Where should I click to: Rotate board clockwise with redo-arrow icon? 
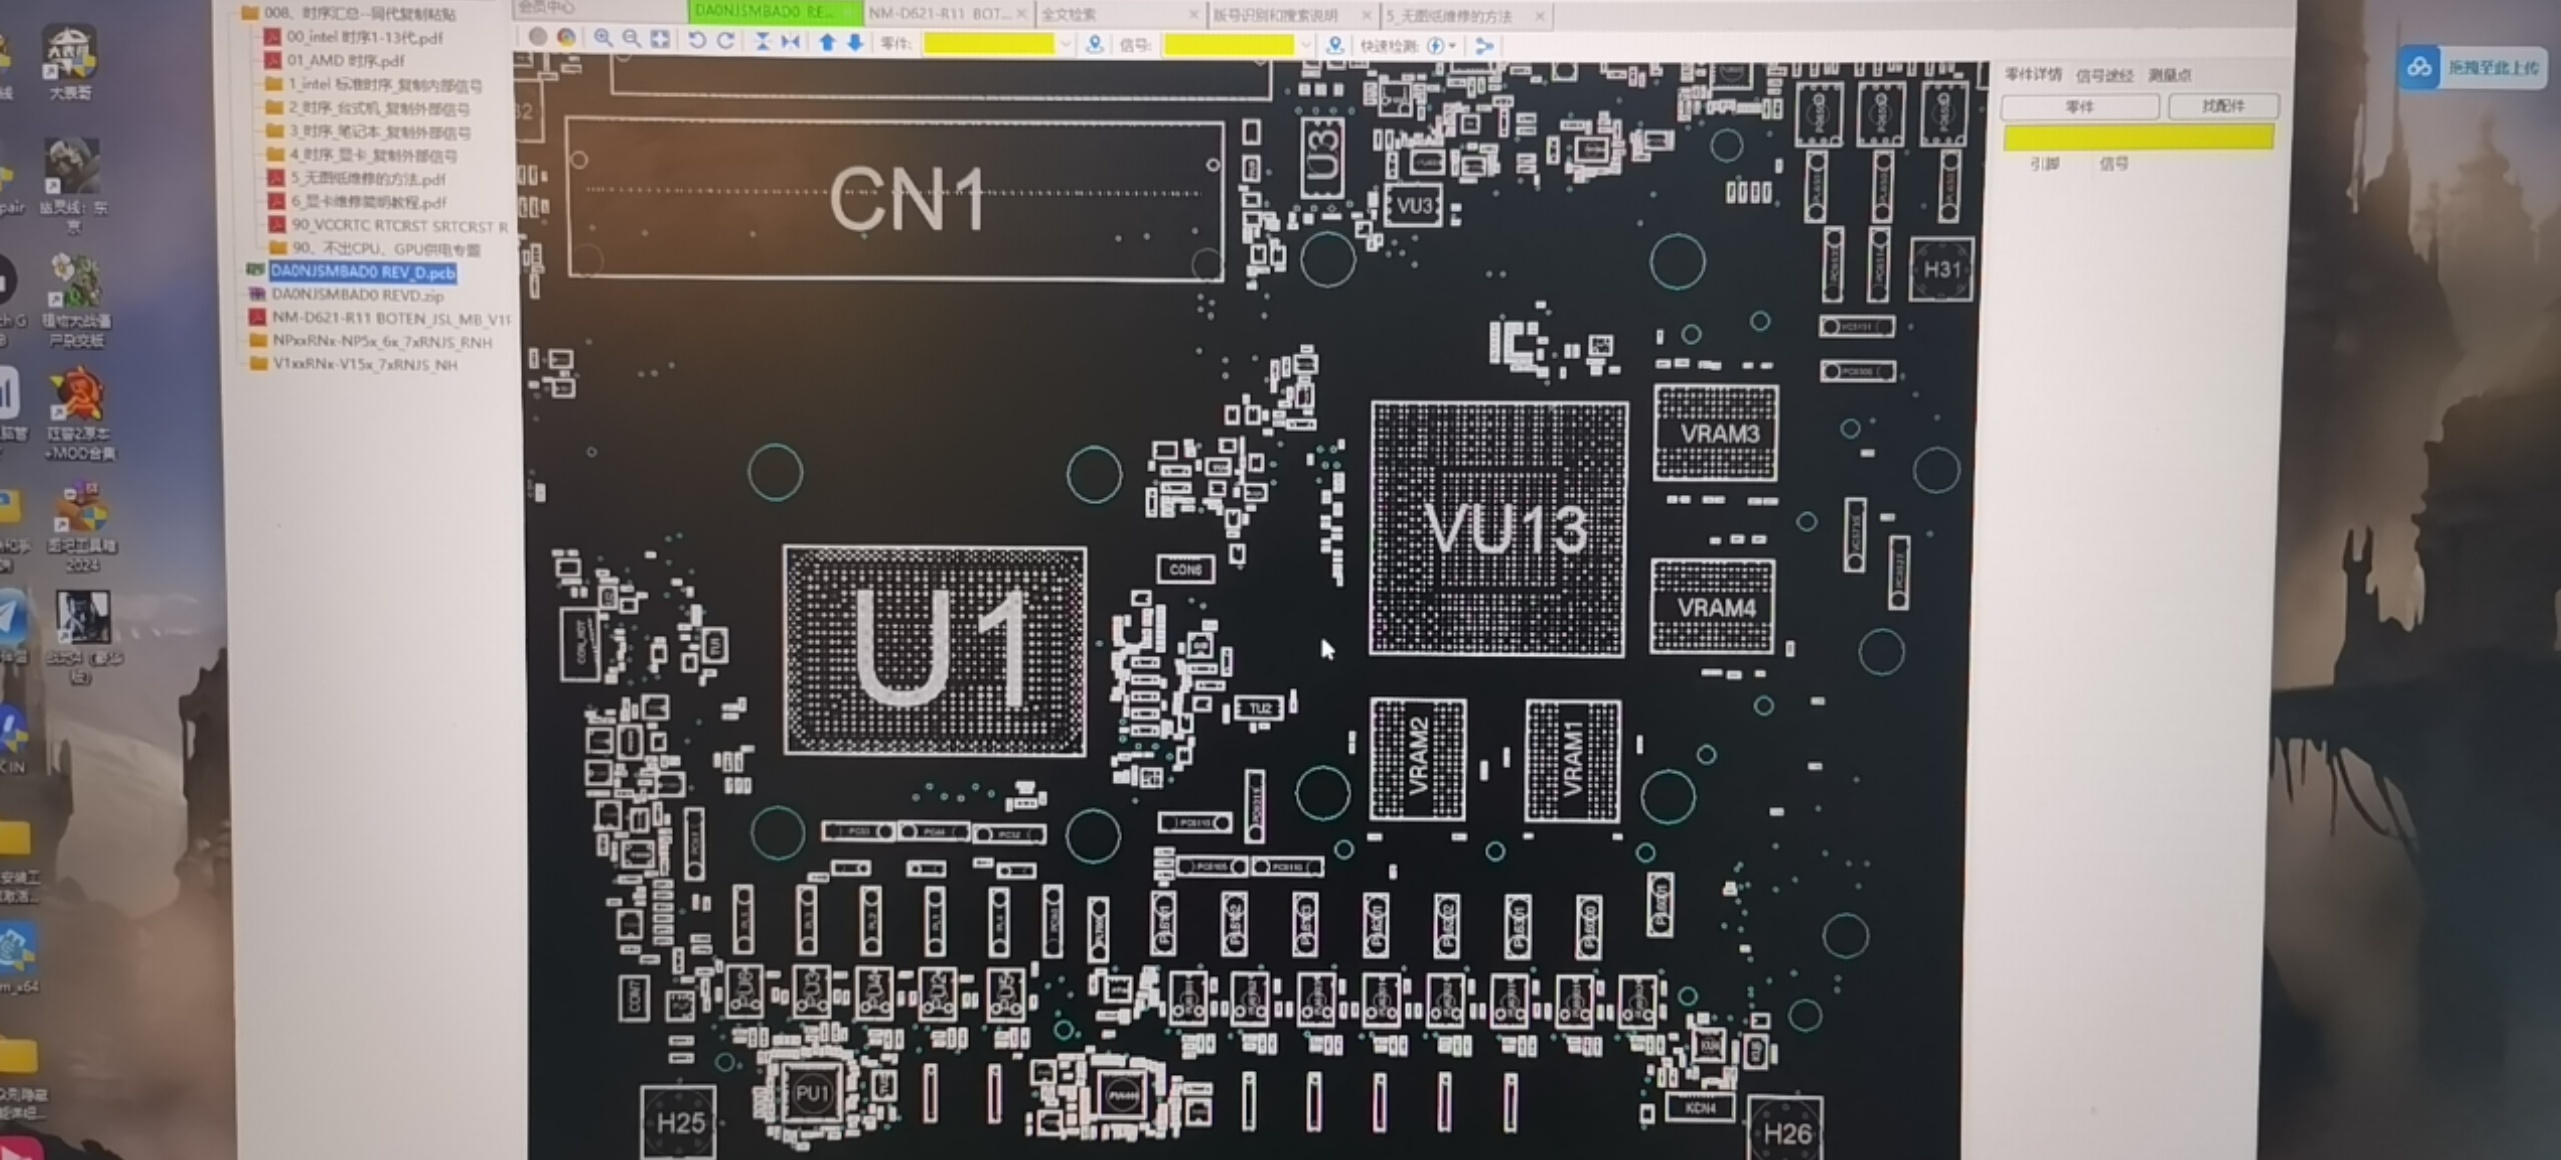pos(727,41)
